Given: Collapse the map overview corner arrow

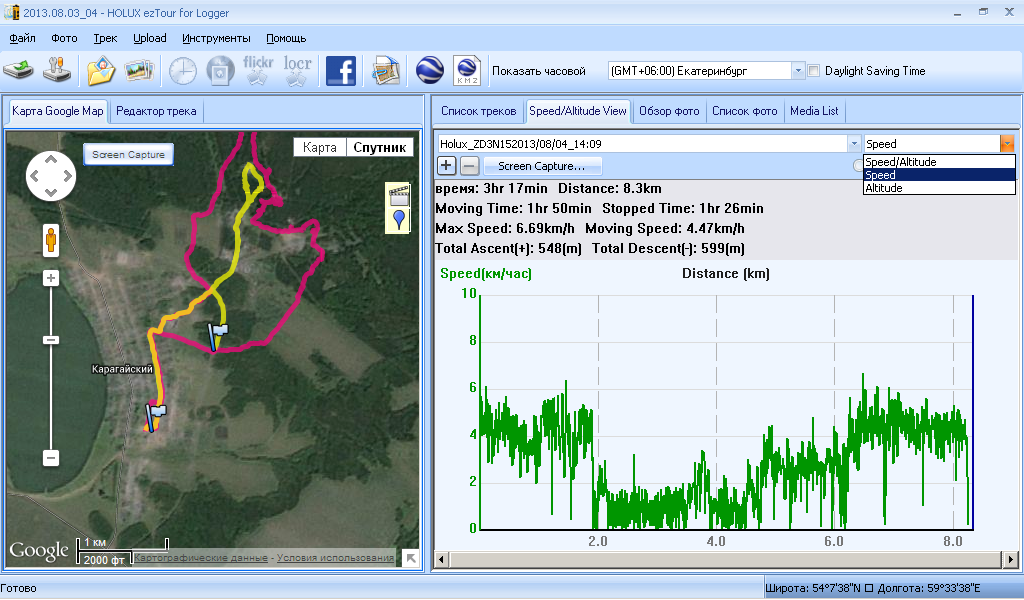Looking at the screenshot, I should (x=410, y=558).
